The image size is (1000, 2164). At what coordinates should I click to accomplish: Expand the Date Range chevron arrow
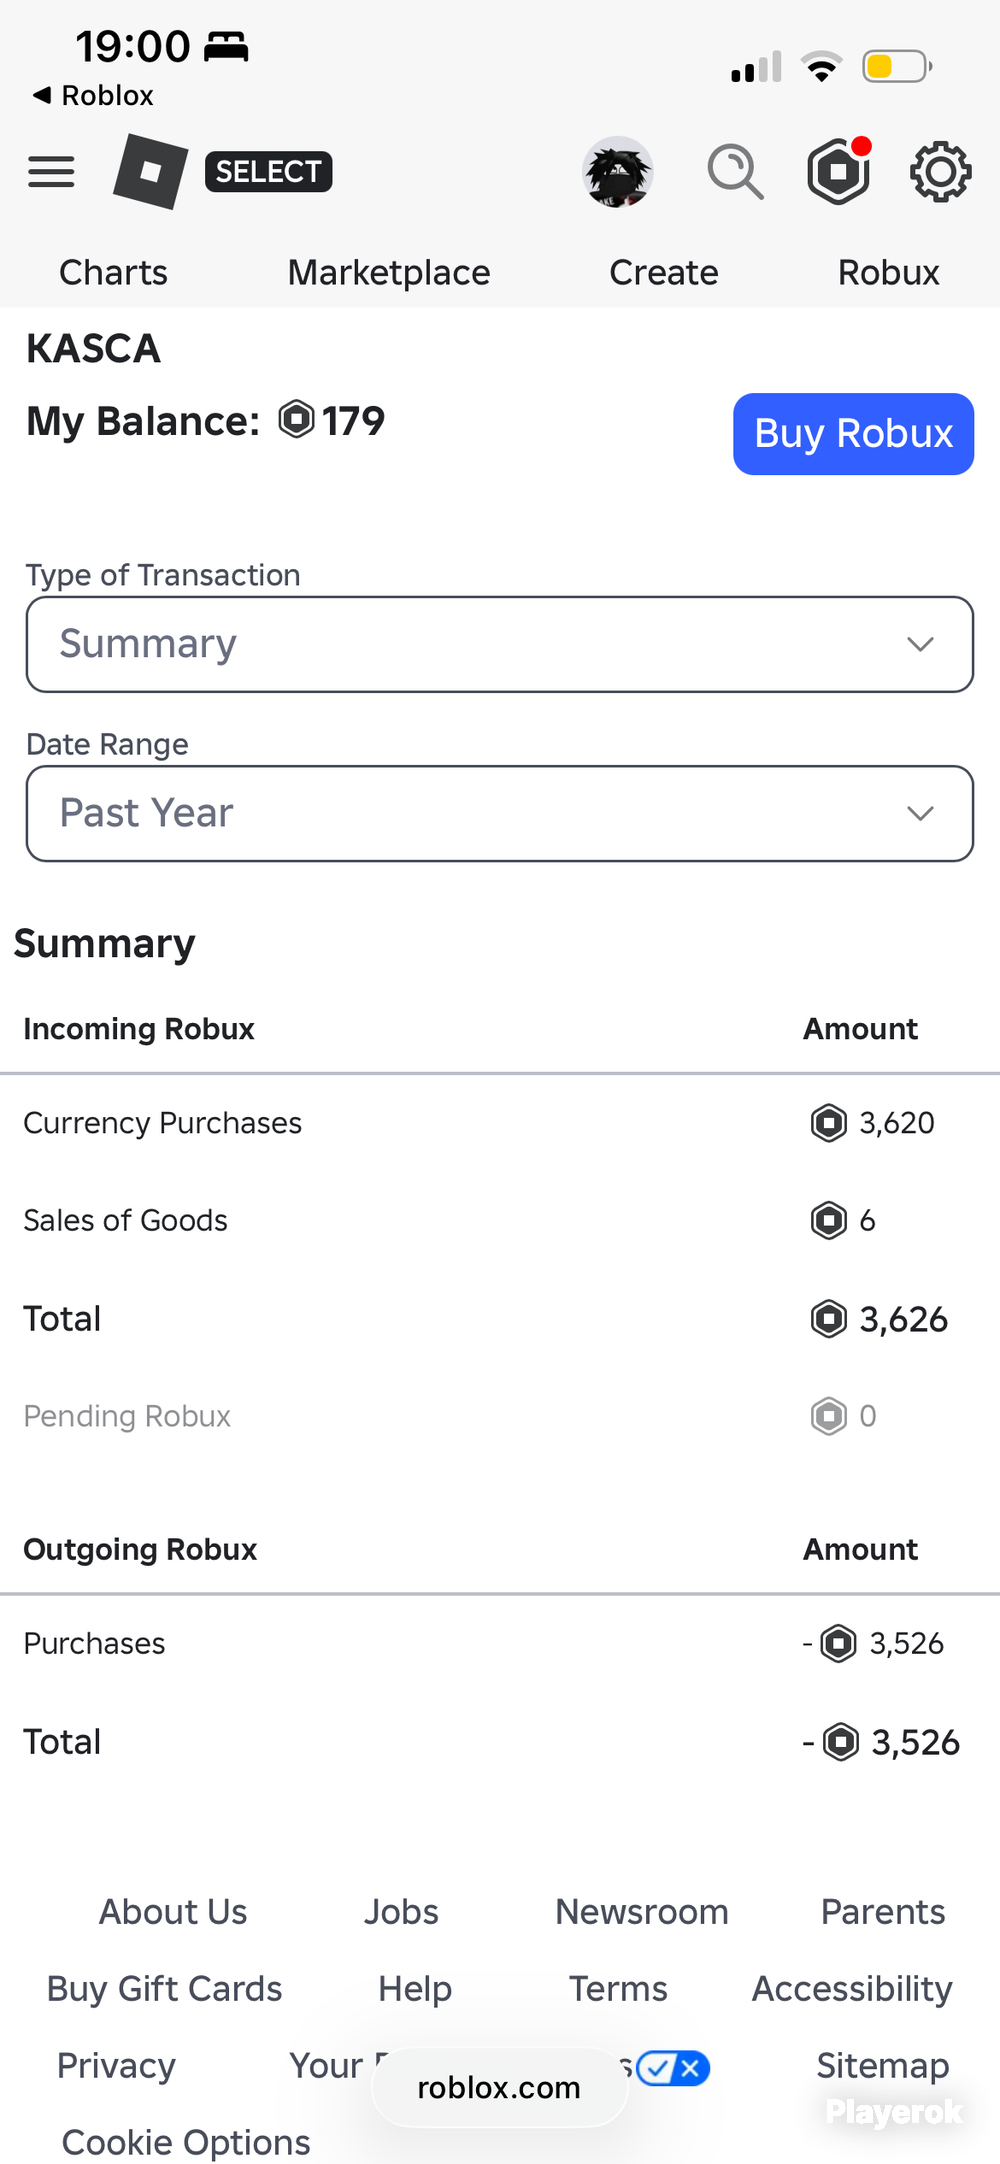point(920,813)
